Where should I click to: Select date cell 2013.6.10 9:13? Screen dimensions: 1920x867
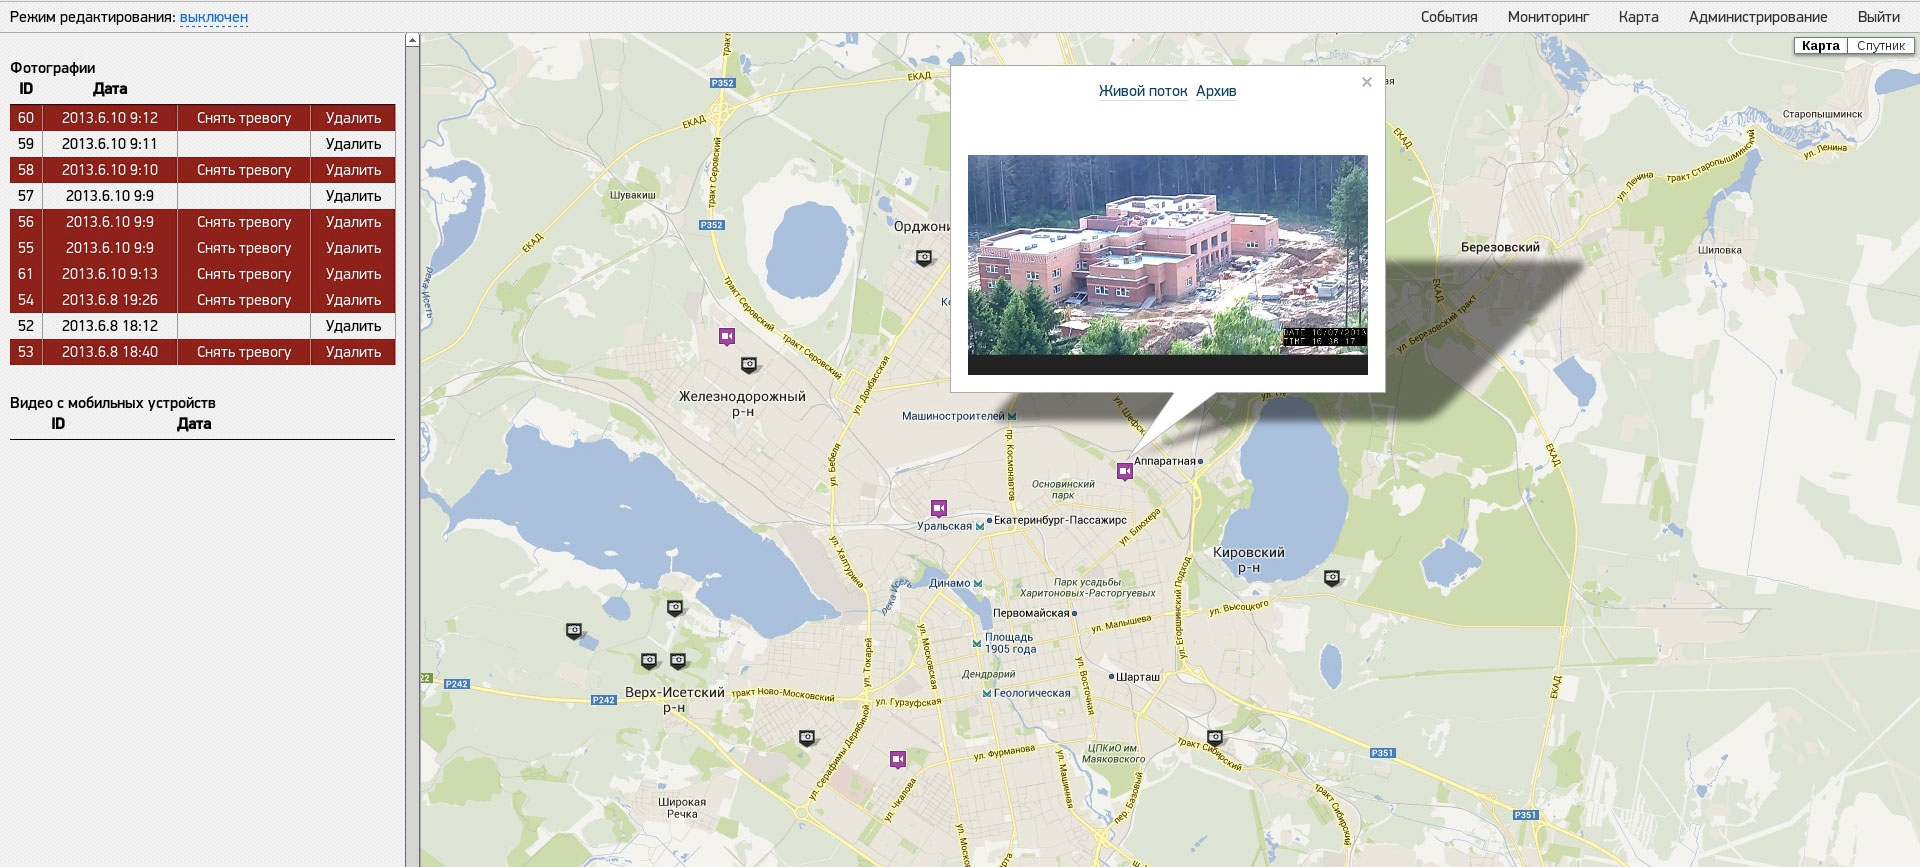pos(110,274)
